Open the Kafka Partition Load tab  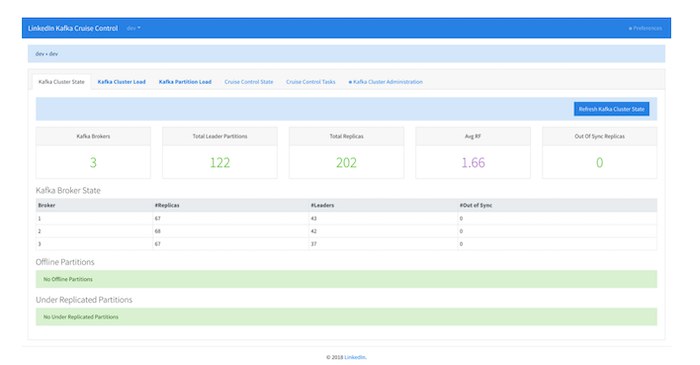pos(185,82)
